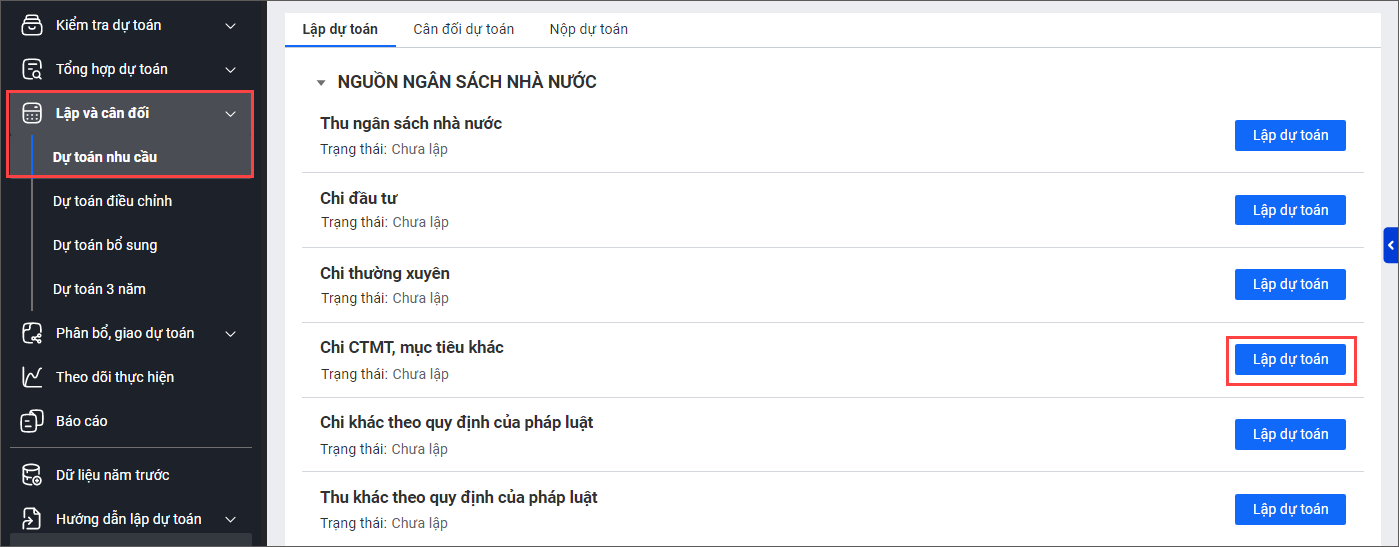Expand the Kiểm tra dự toán chevron
Image resolution: width=1399 pixels, height=547 pixels.
click(231, 25)
